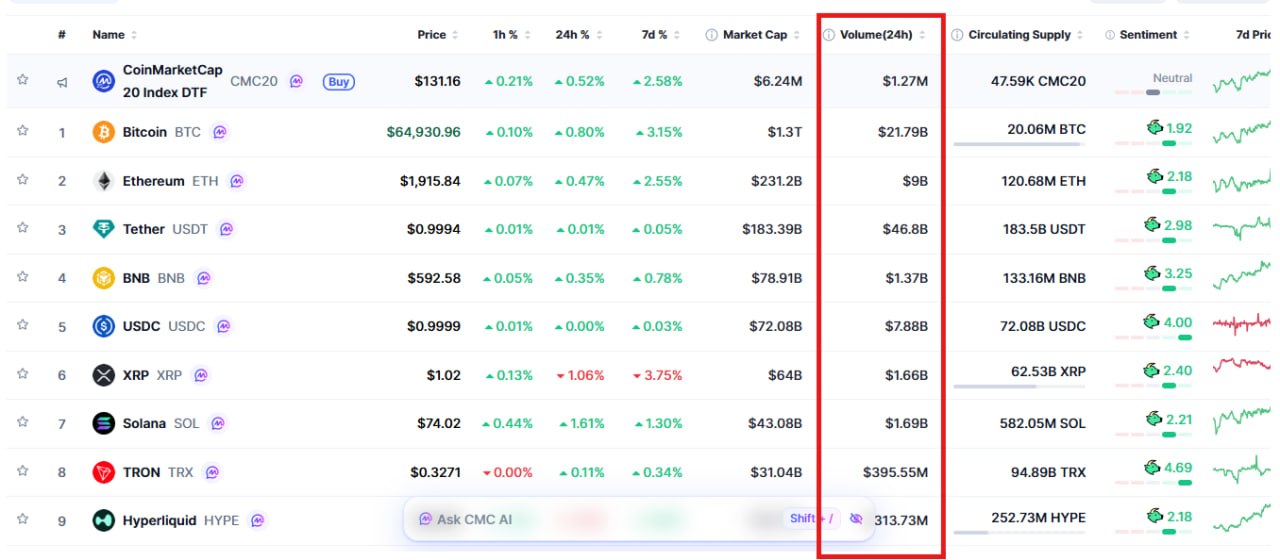Image resolution: width=1280 pixels, height=560 pixels.
Task: Open CMC AI icon next to BTC
Action: [220, 132]
